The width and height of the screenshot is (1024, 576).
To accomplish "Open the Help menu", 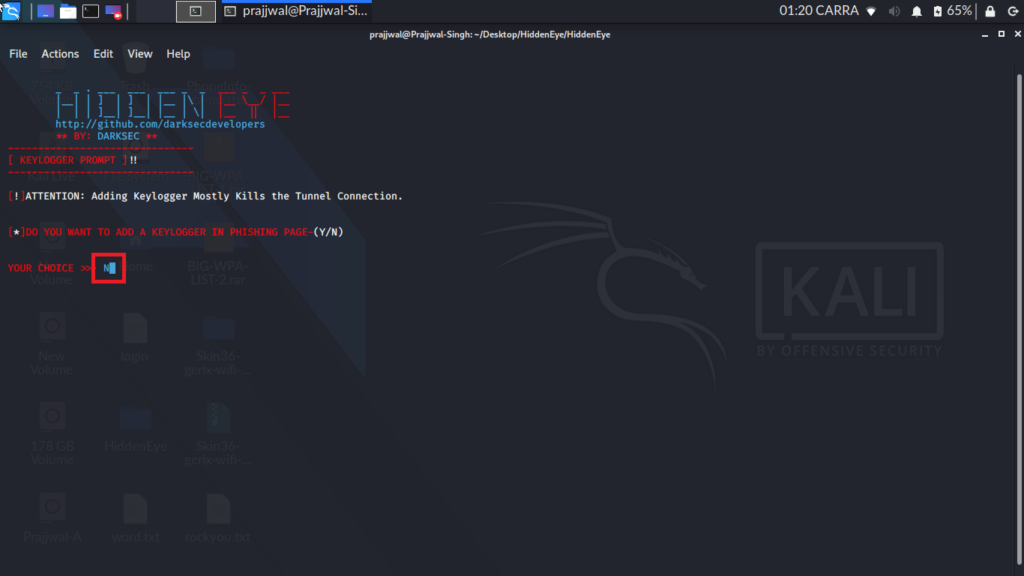I will pos(178,54).
